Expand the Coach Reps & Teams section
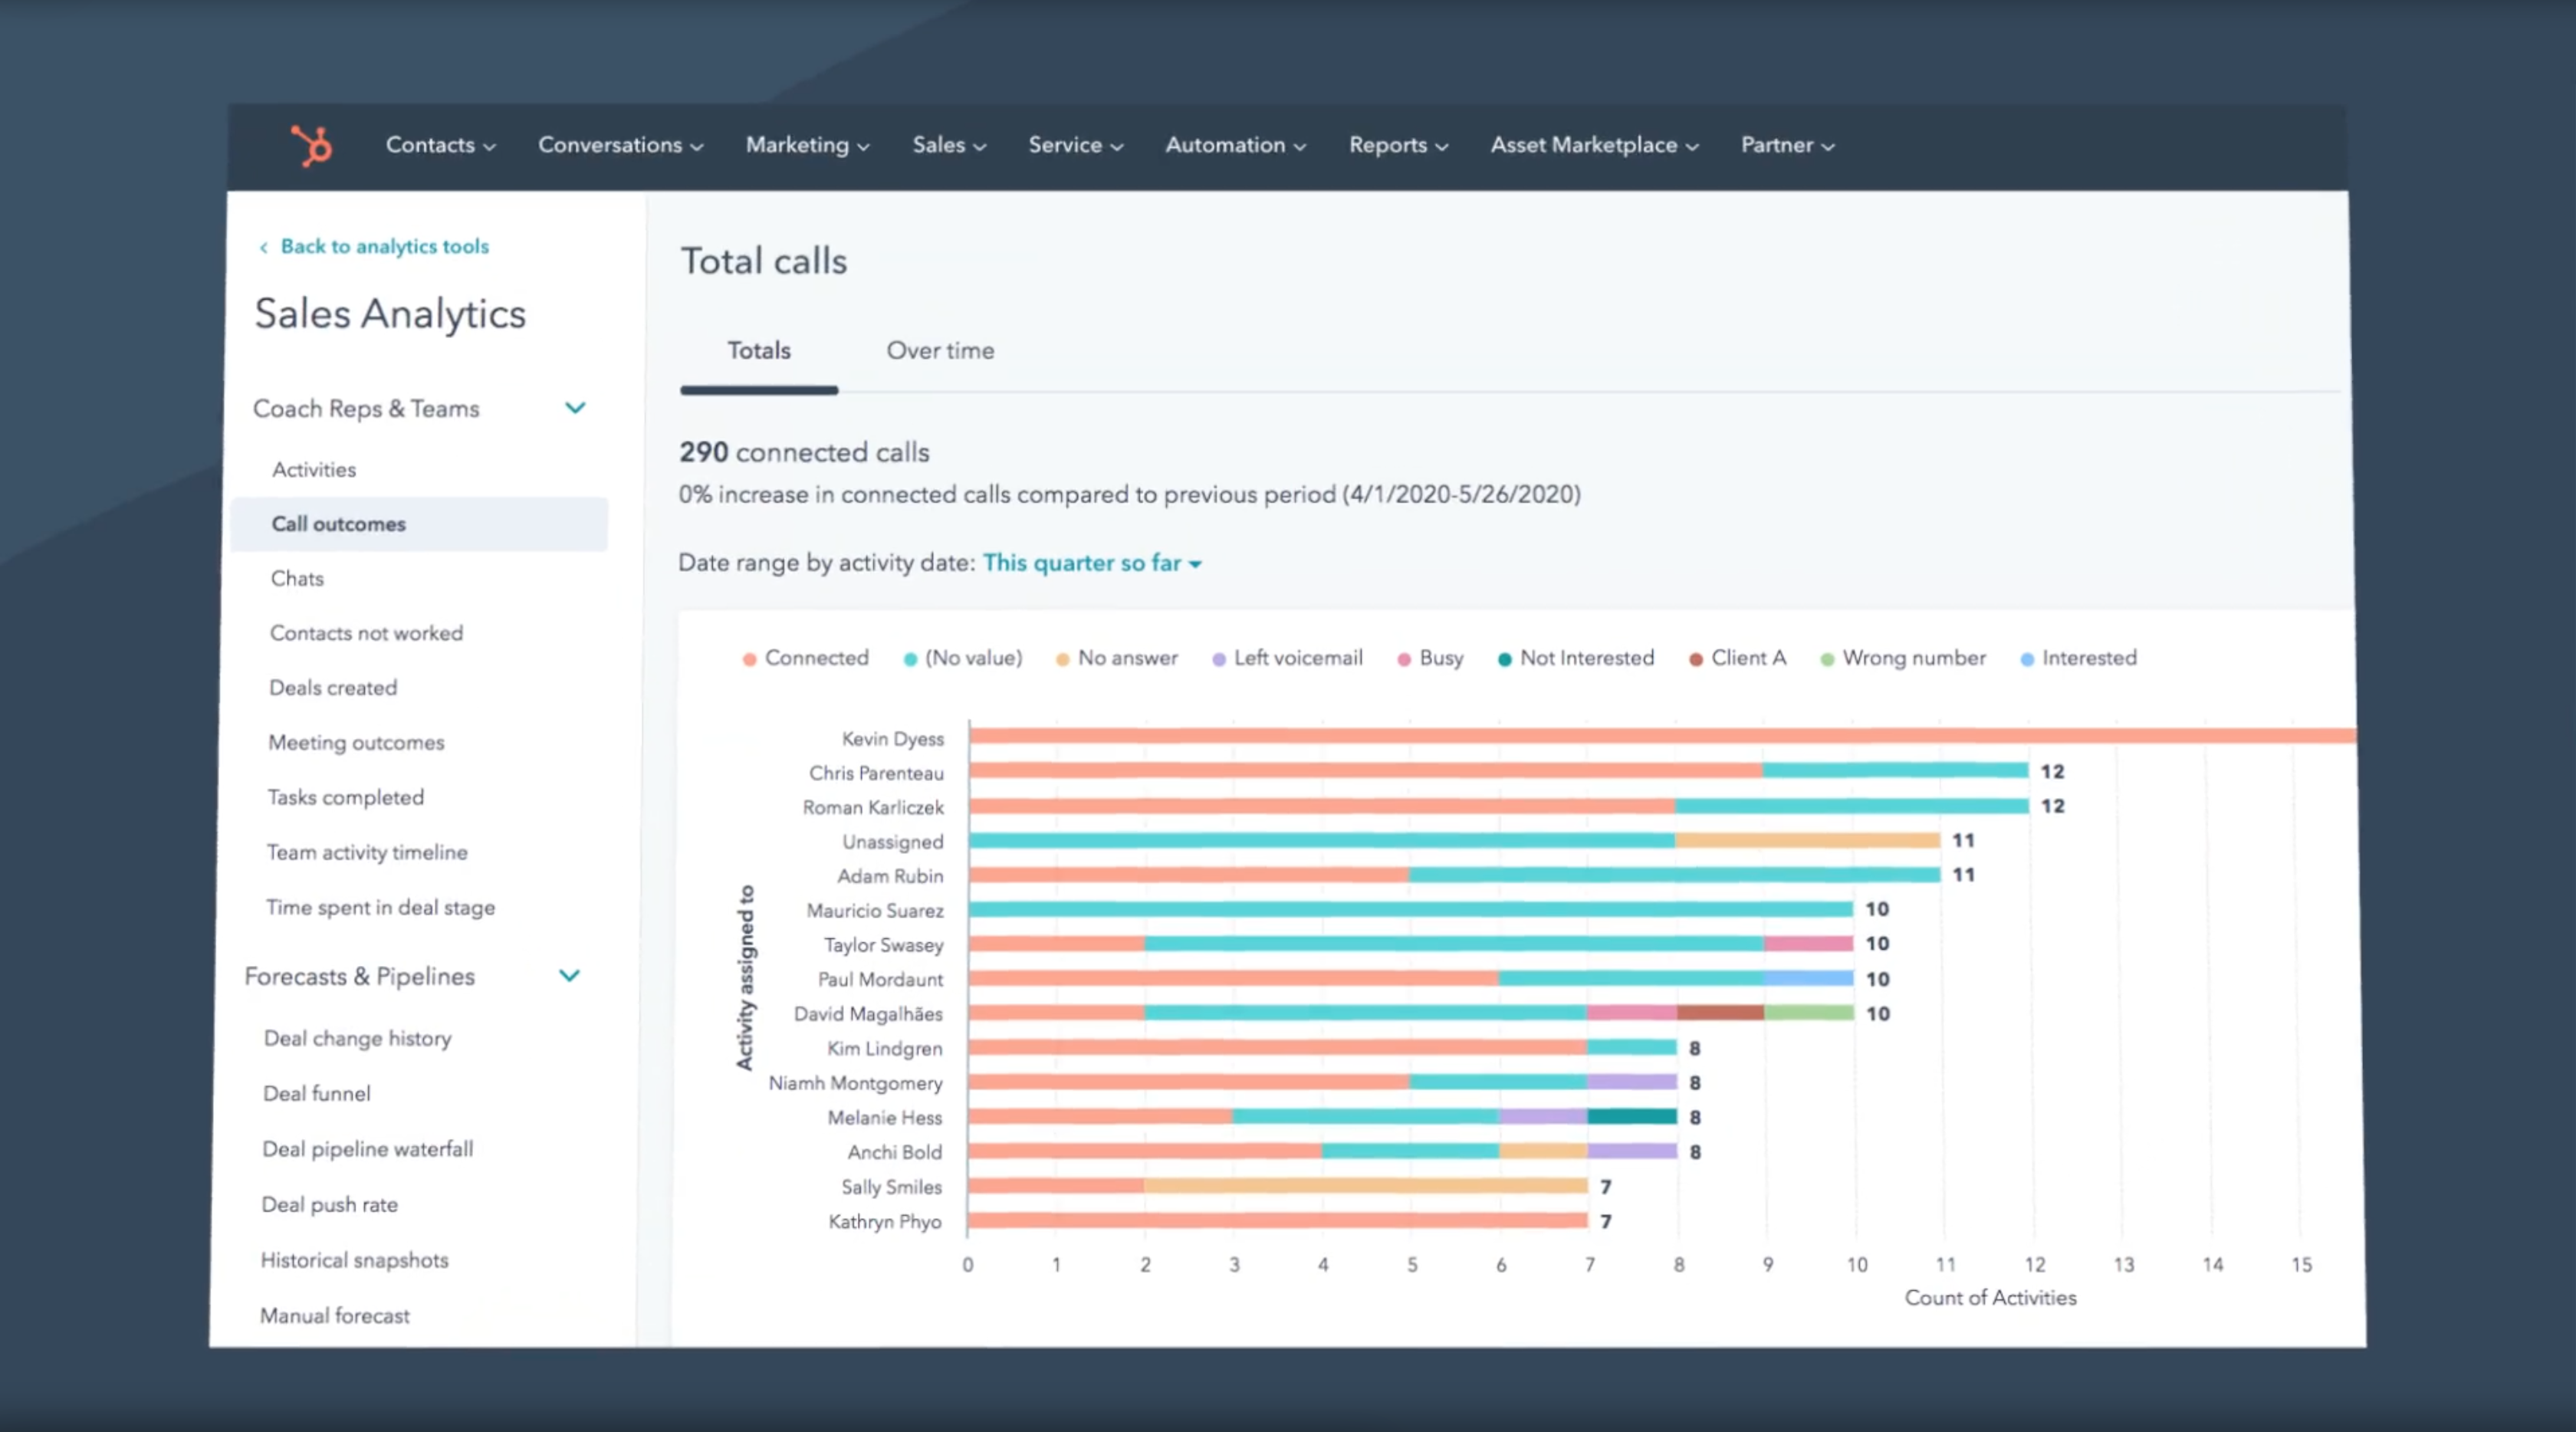Image resolution: width=2576 pixels, height=1432 pixels. (575, 407)
